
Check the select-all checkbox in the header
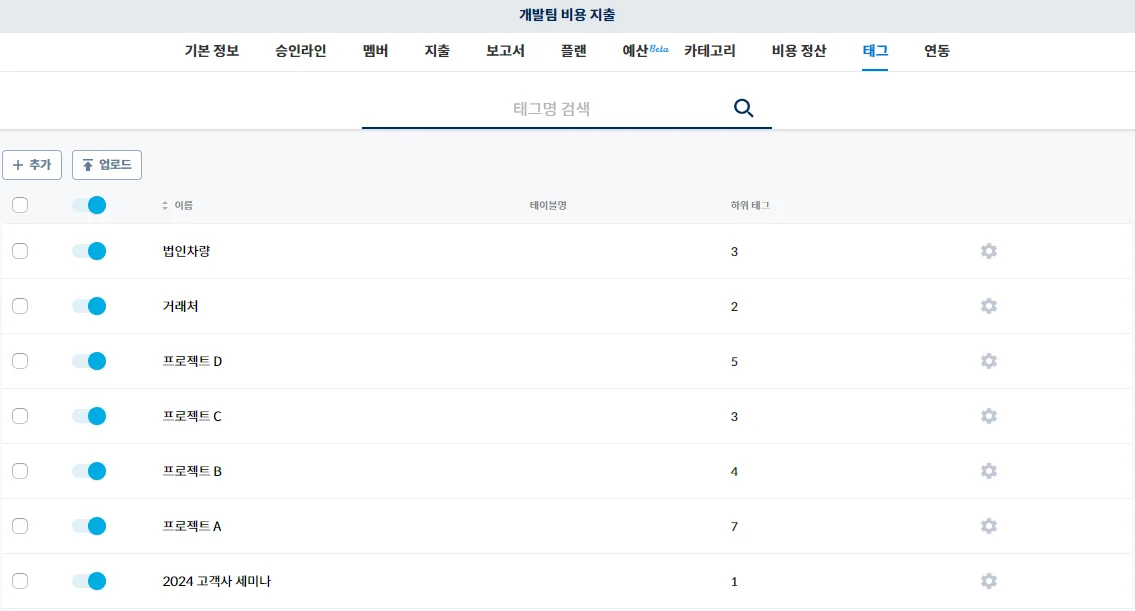(19, 204)
